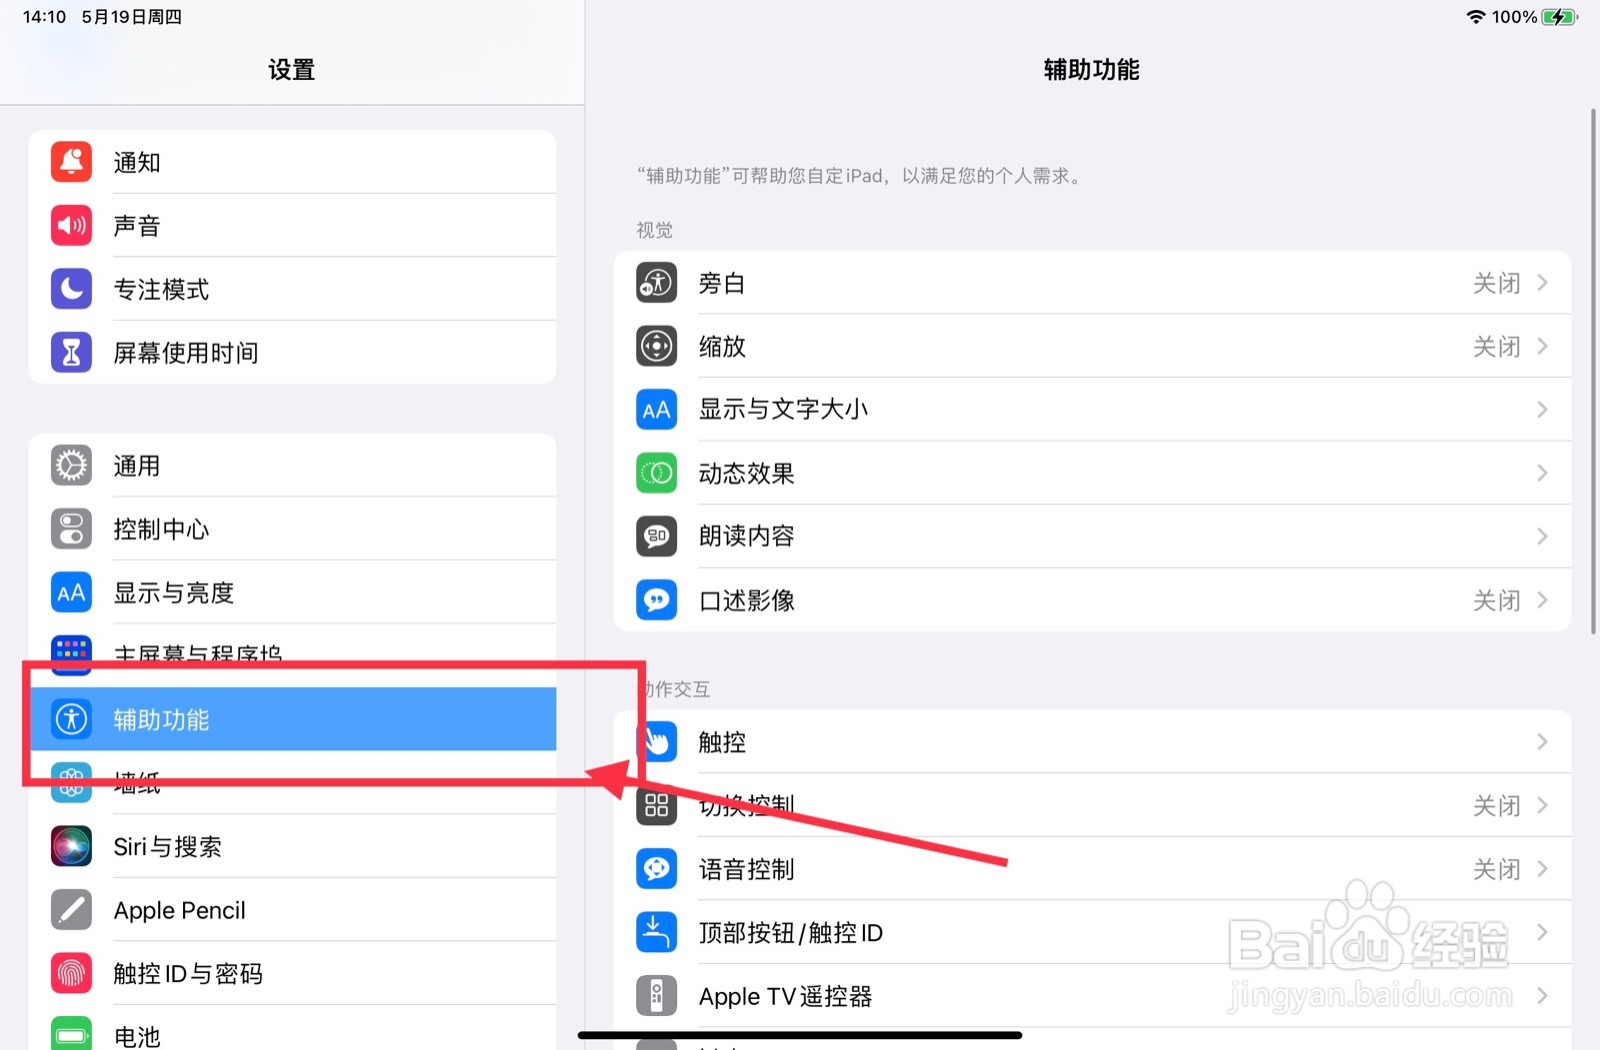
Task: Open the 屏幕使用时间 hourglass icon
Action: click(71, 352)
